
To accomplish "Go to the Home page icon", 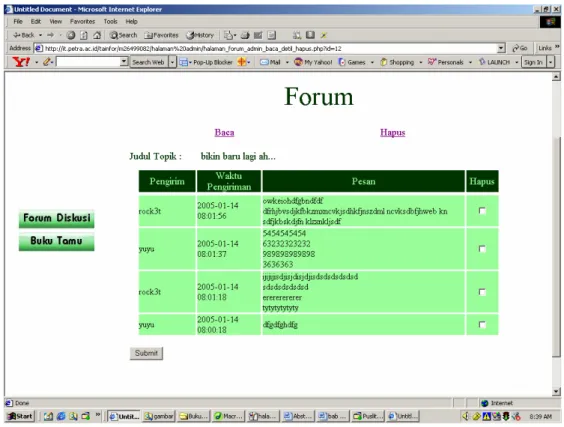I will click(97, 35).
